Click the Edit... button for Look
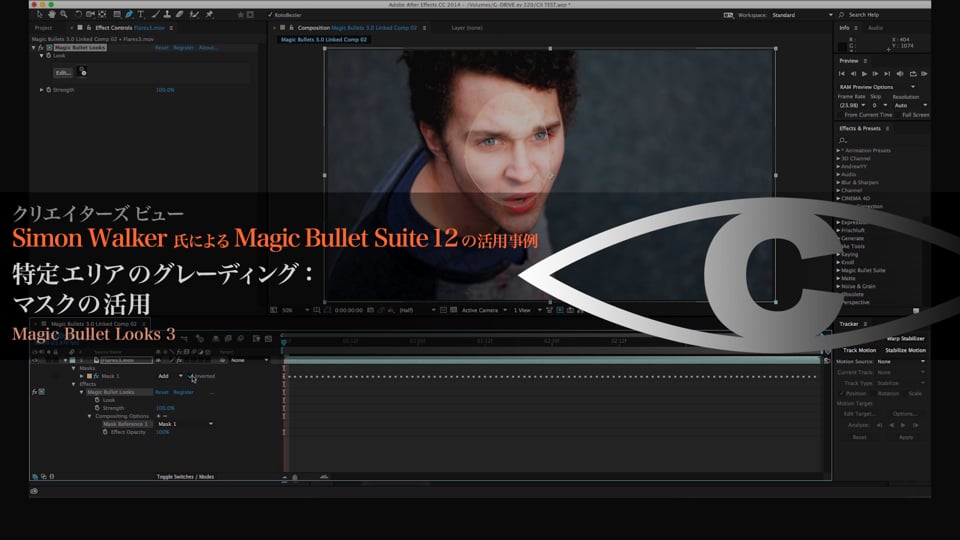This screenshot has width=960, height=540. click(x=63, y=72)
